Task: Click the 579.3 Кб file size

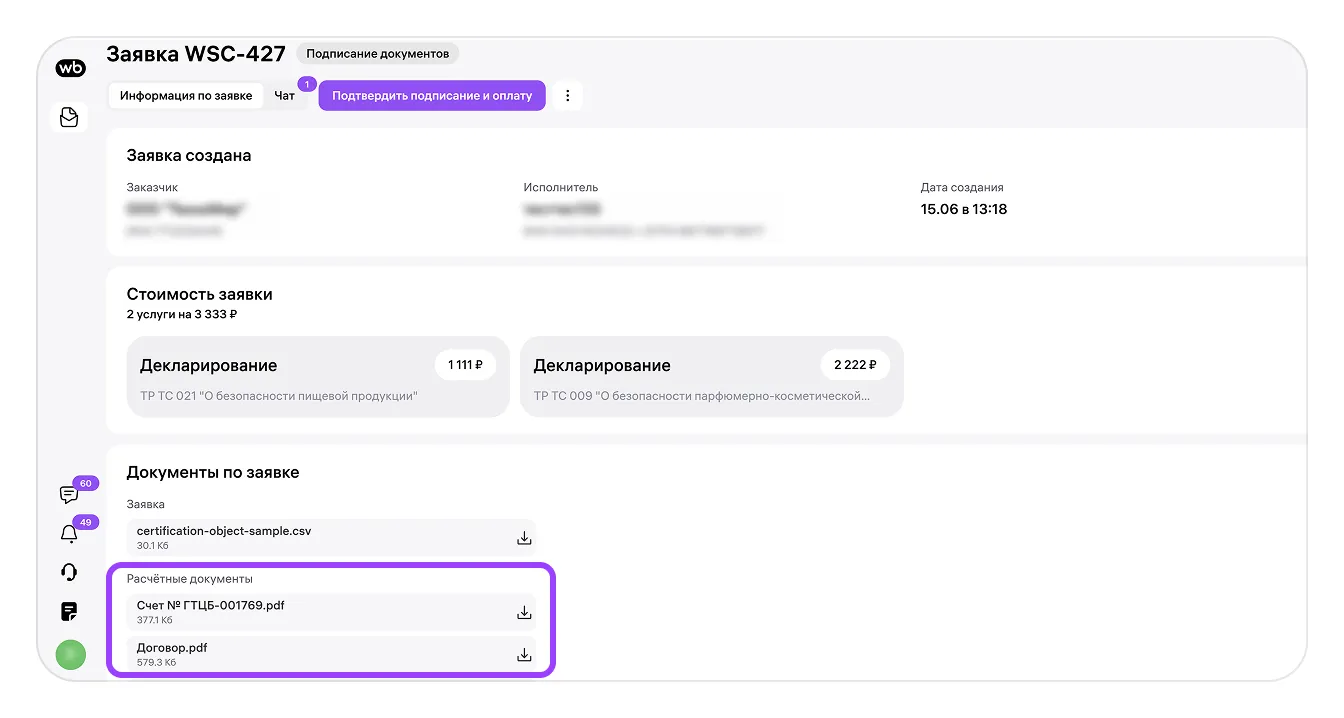Action: click(x=156, y=663)
